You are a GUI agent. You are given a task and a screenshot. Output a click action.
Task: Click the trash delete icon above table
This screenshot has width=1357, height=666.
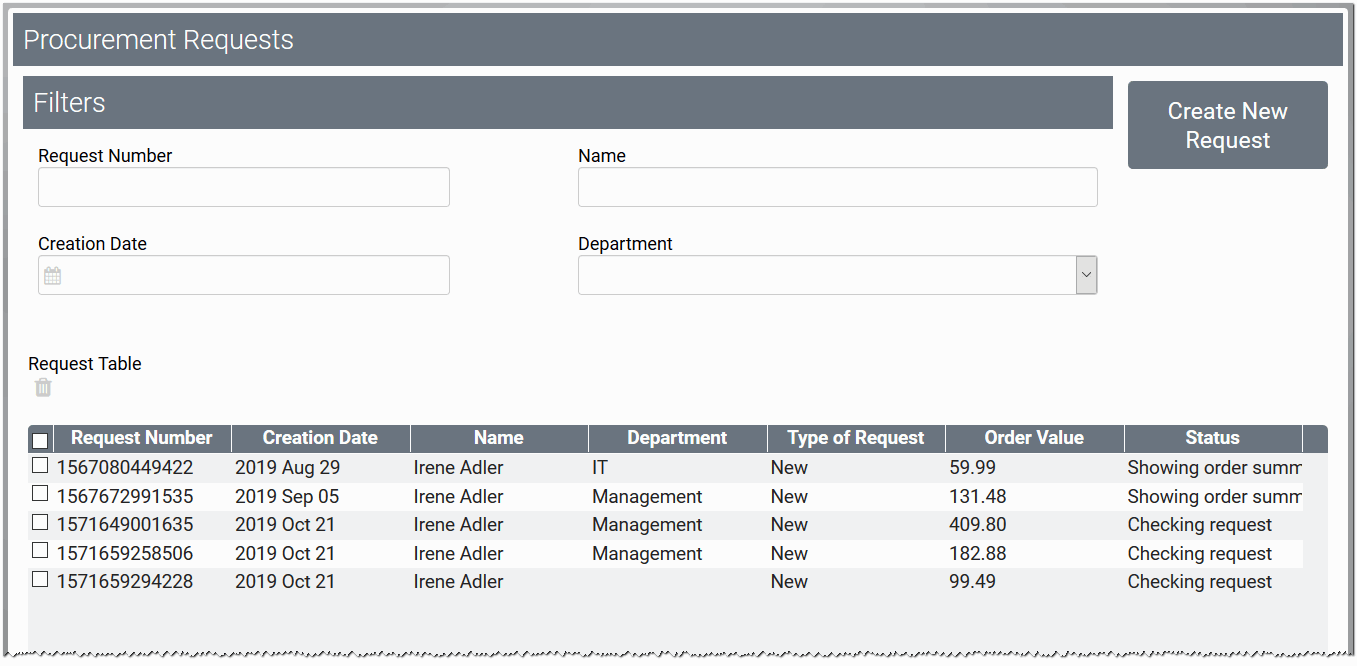(x=43, y=388)
